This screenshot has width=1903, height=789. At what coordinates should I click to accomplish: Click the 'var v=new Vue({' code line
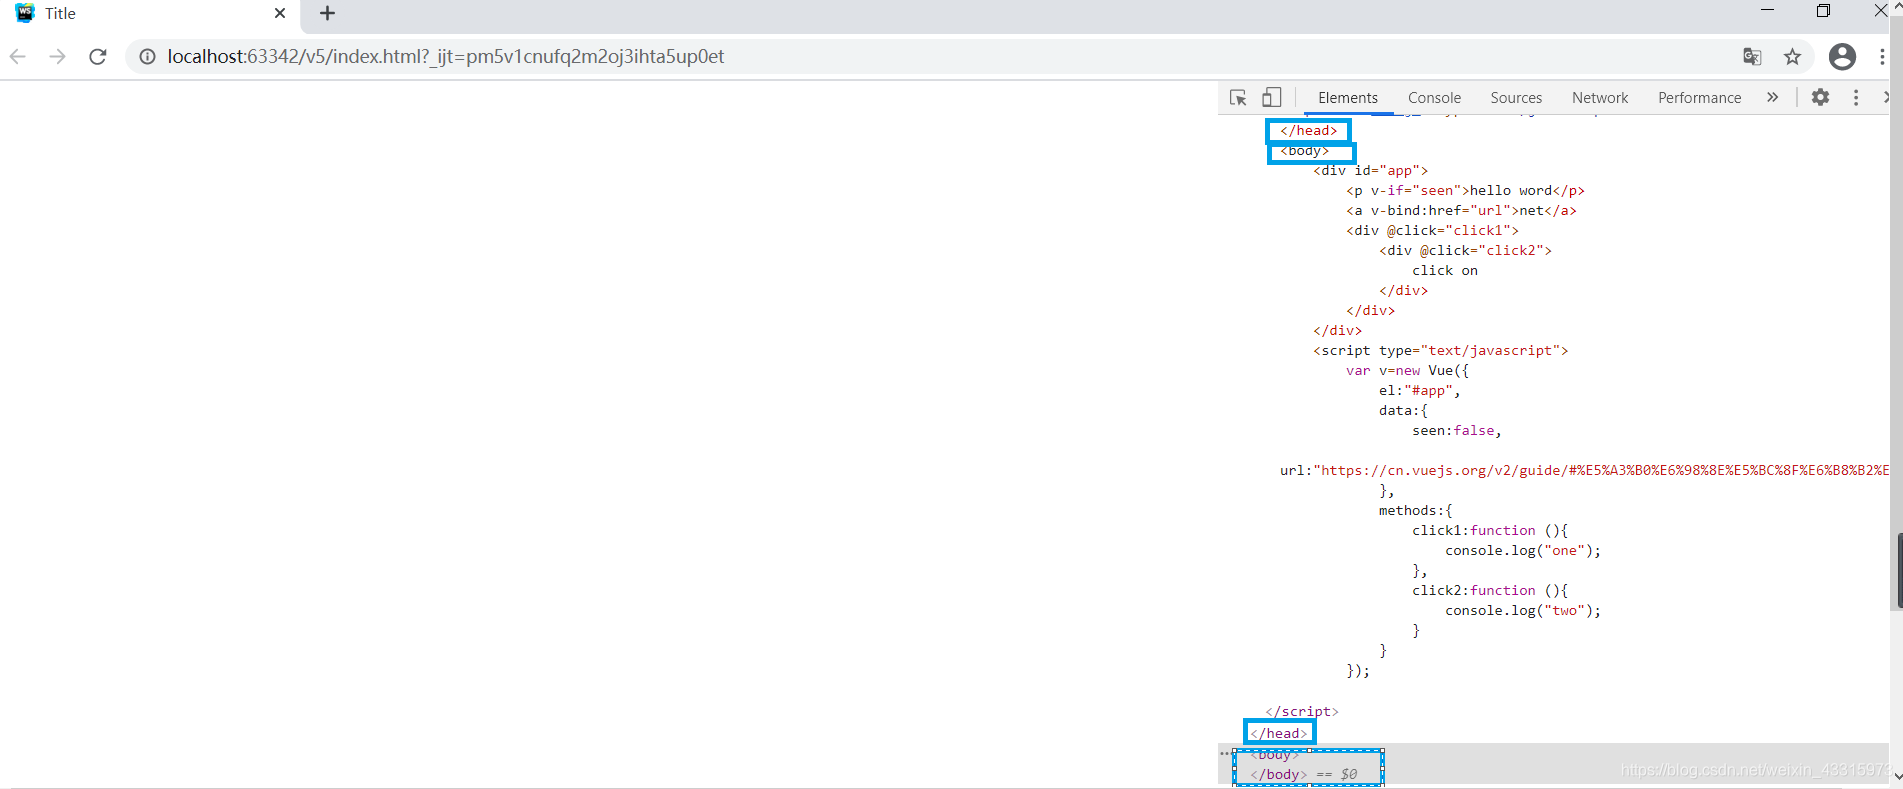[x=1407, y=370]
